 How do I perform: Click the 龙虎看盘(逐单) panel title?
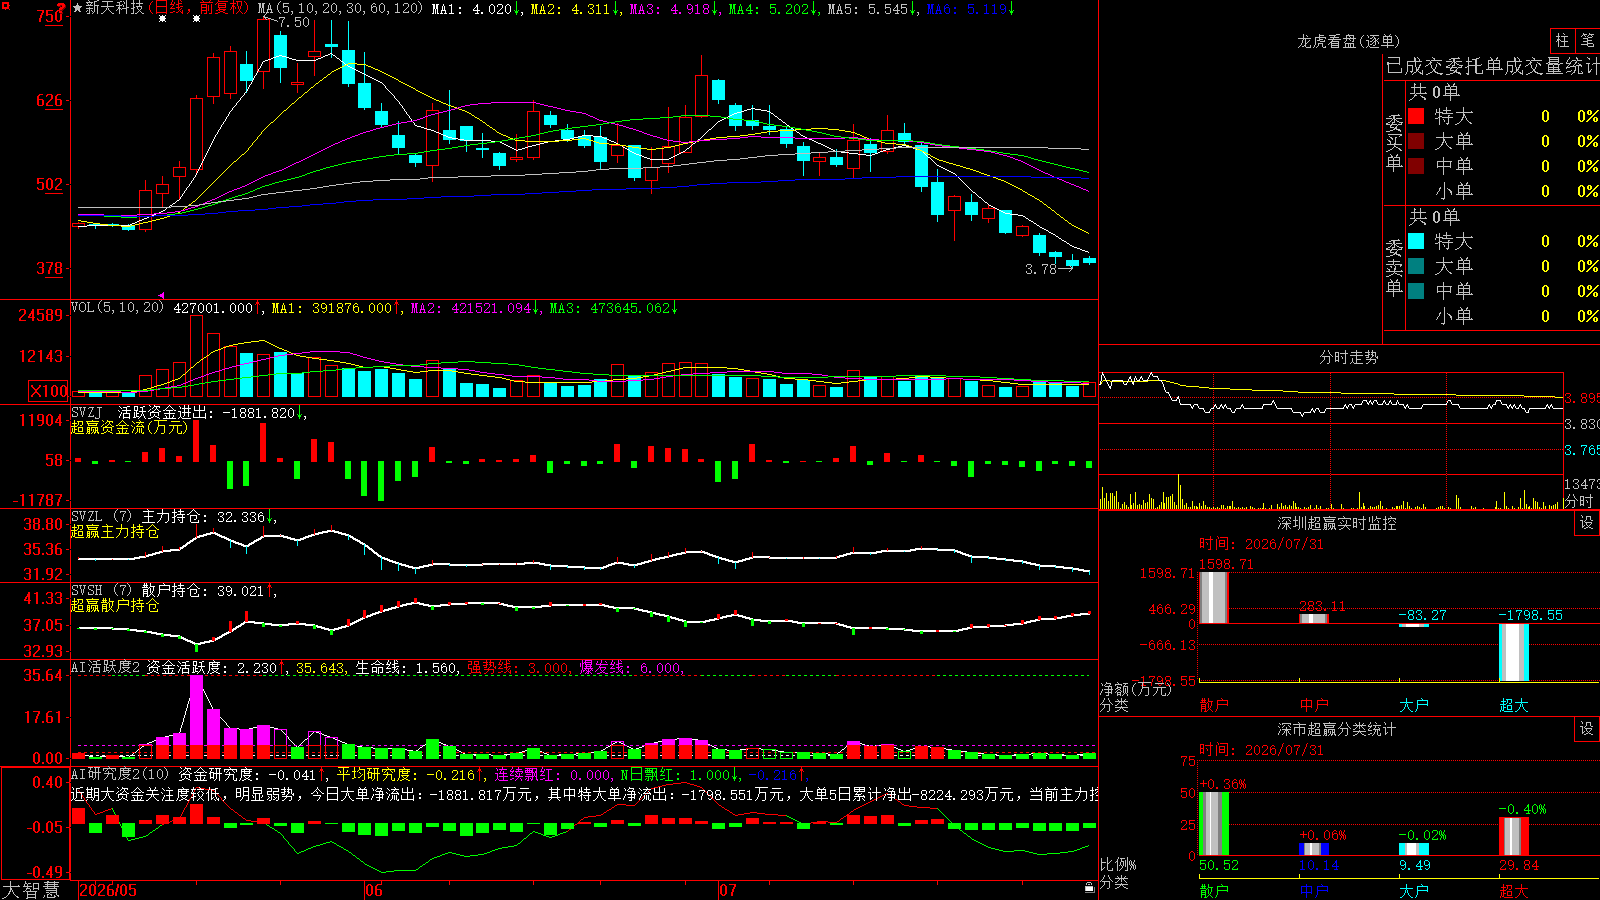[x=1348, y=41]
